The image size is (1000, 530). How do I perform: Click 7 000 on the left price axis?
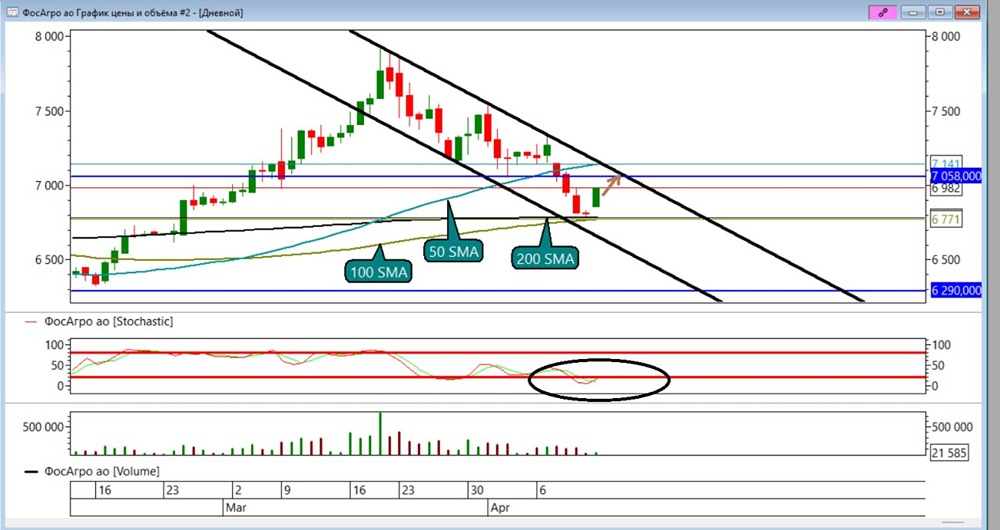click(x=48, y=186)
